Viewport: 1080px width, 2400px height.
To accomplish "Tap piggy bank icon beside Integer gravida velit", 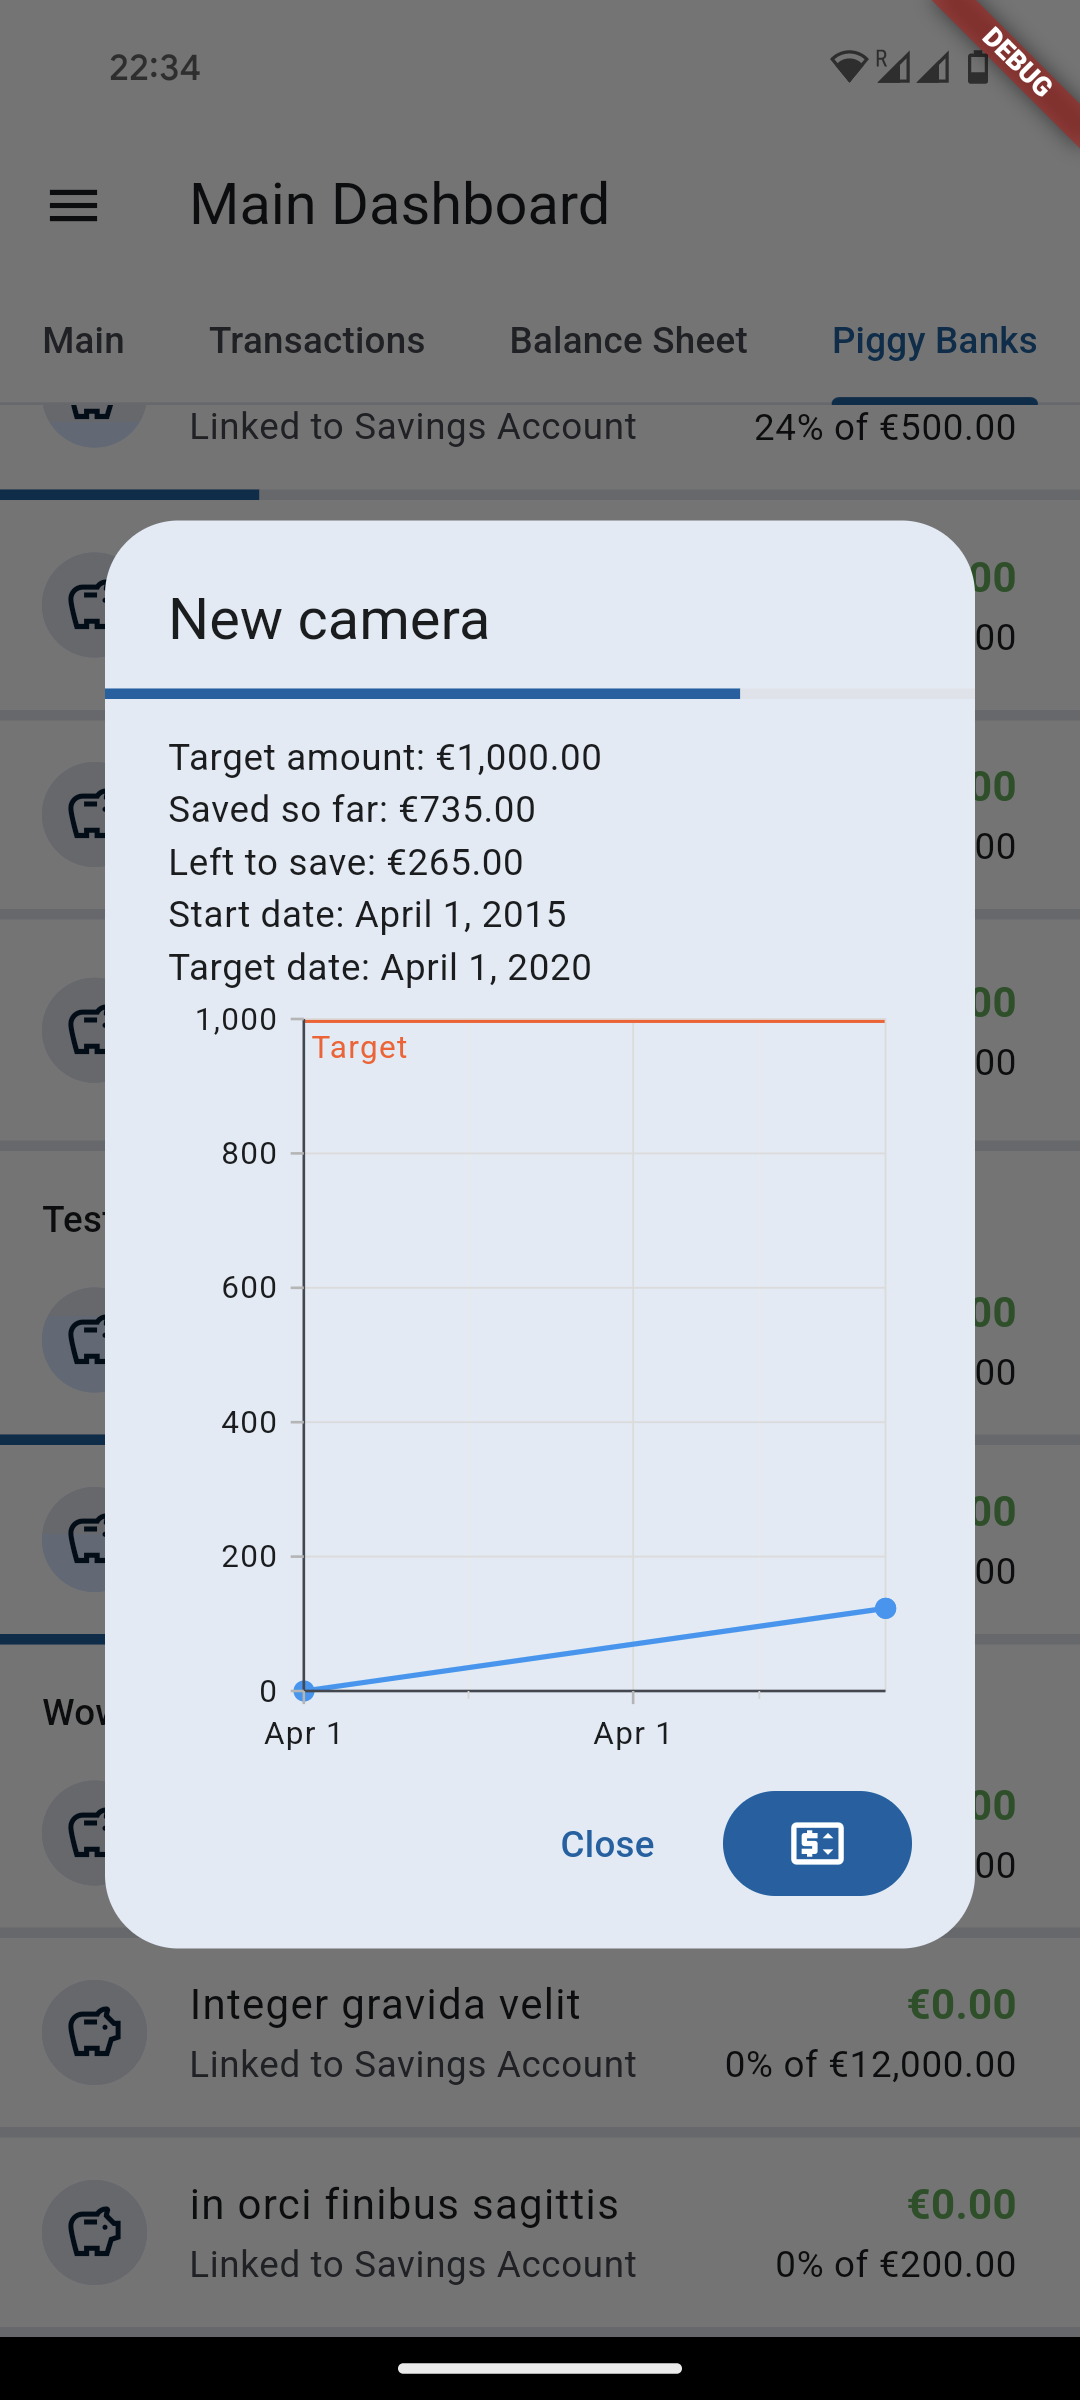I will point(94,2032).
